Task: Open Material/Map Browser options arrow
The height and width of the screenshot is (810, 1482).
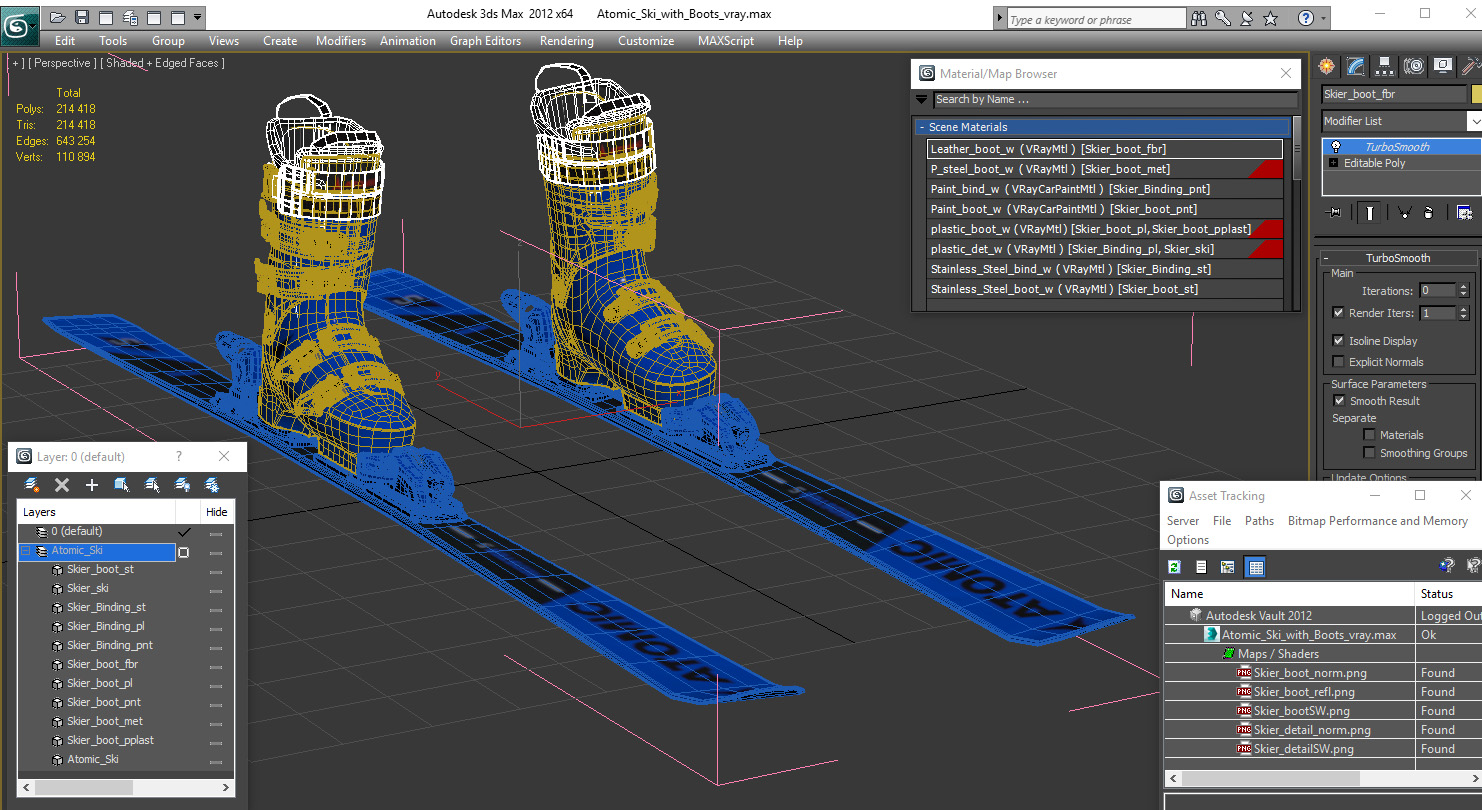Action: pyautogui.click(x=921, y=100)
